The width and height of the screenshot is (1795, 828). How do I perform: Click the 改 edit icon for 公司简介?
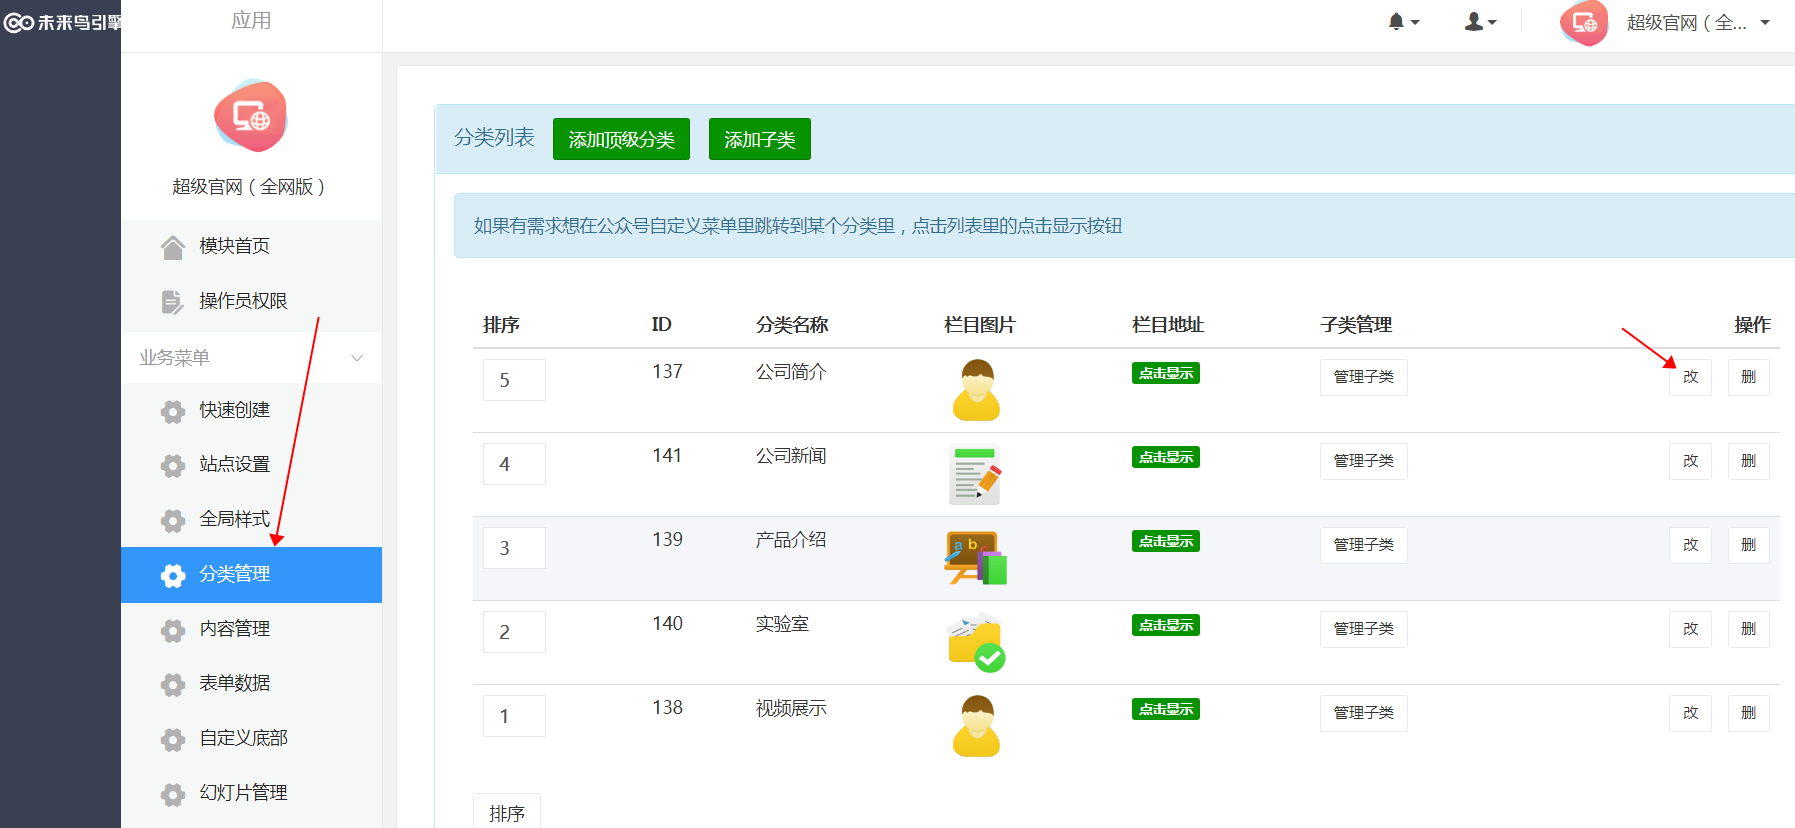pyautogui.click(x=1690, y=377)
